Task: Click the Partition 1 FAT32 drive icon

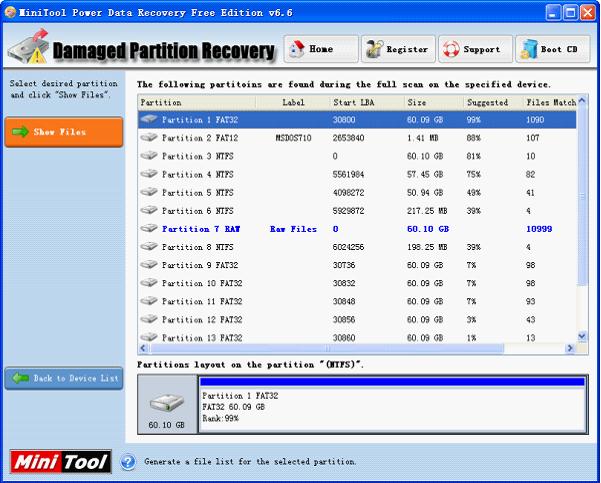Action: pyautogui.click(x=149, y=119)
